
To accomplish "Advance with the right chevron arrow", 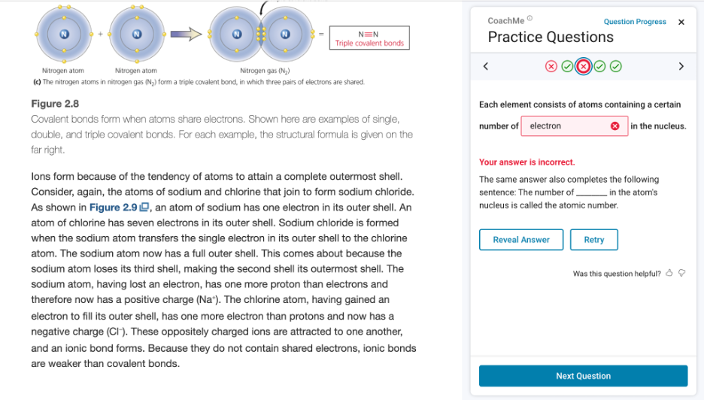I will pyautogui.click(x=680, y=67).
